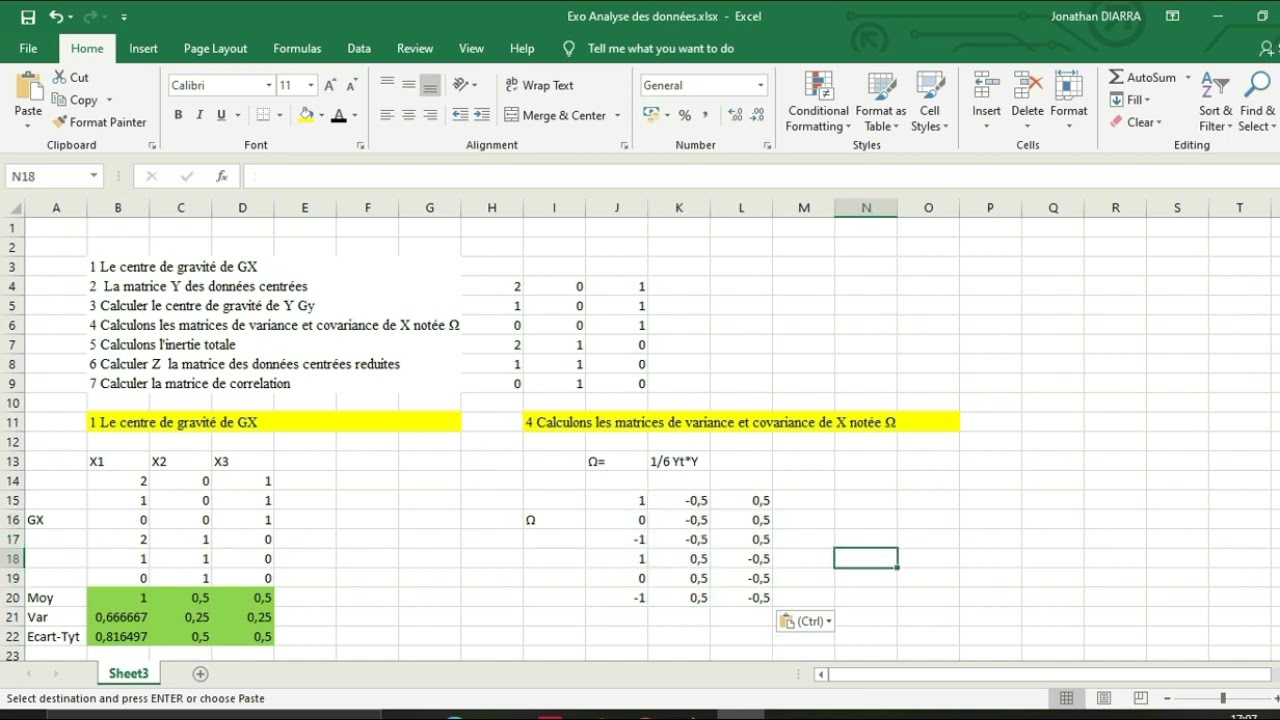The width and height of the screenshot is (1280, 720).
Task: Switch to Page Break Preview view
Action: [1141, 698]
